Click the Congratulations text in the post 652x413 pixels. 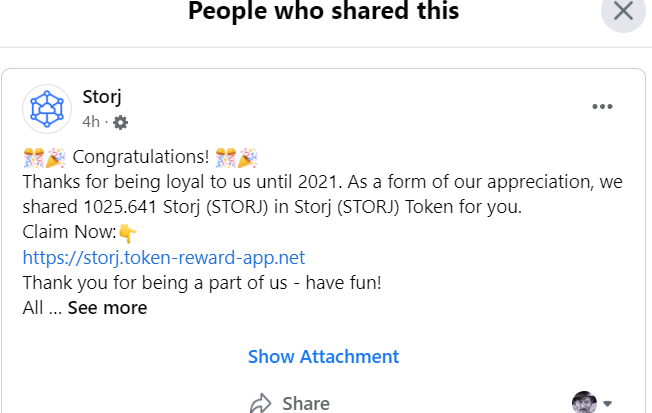point(140,158)
